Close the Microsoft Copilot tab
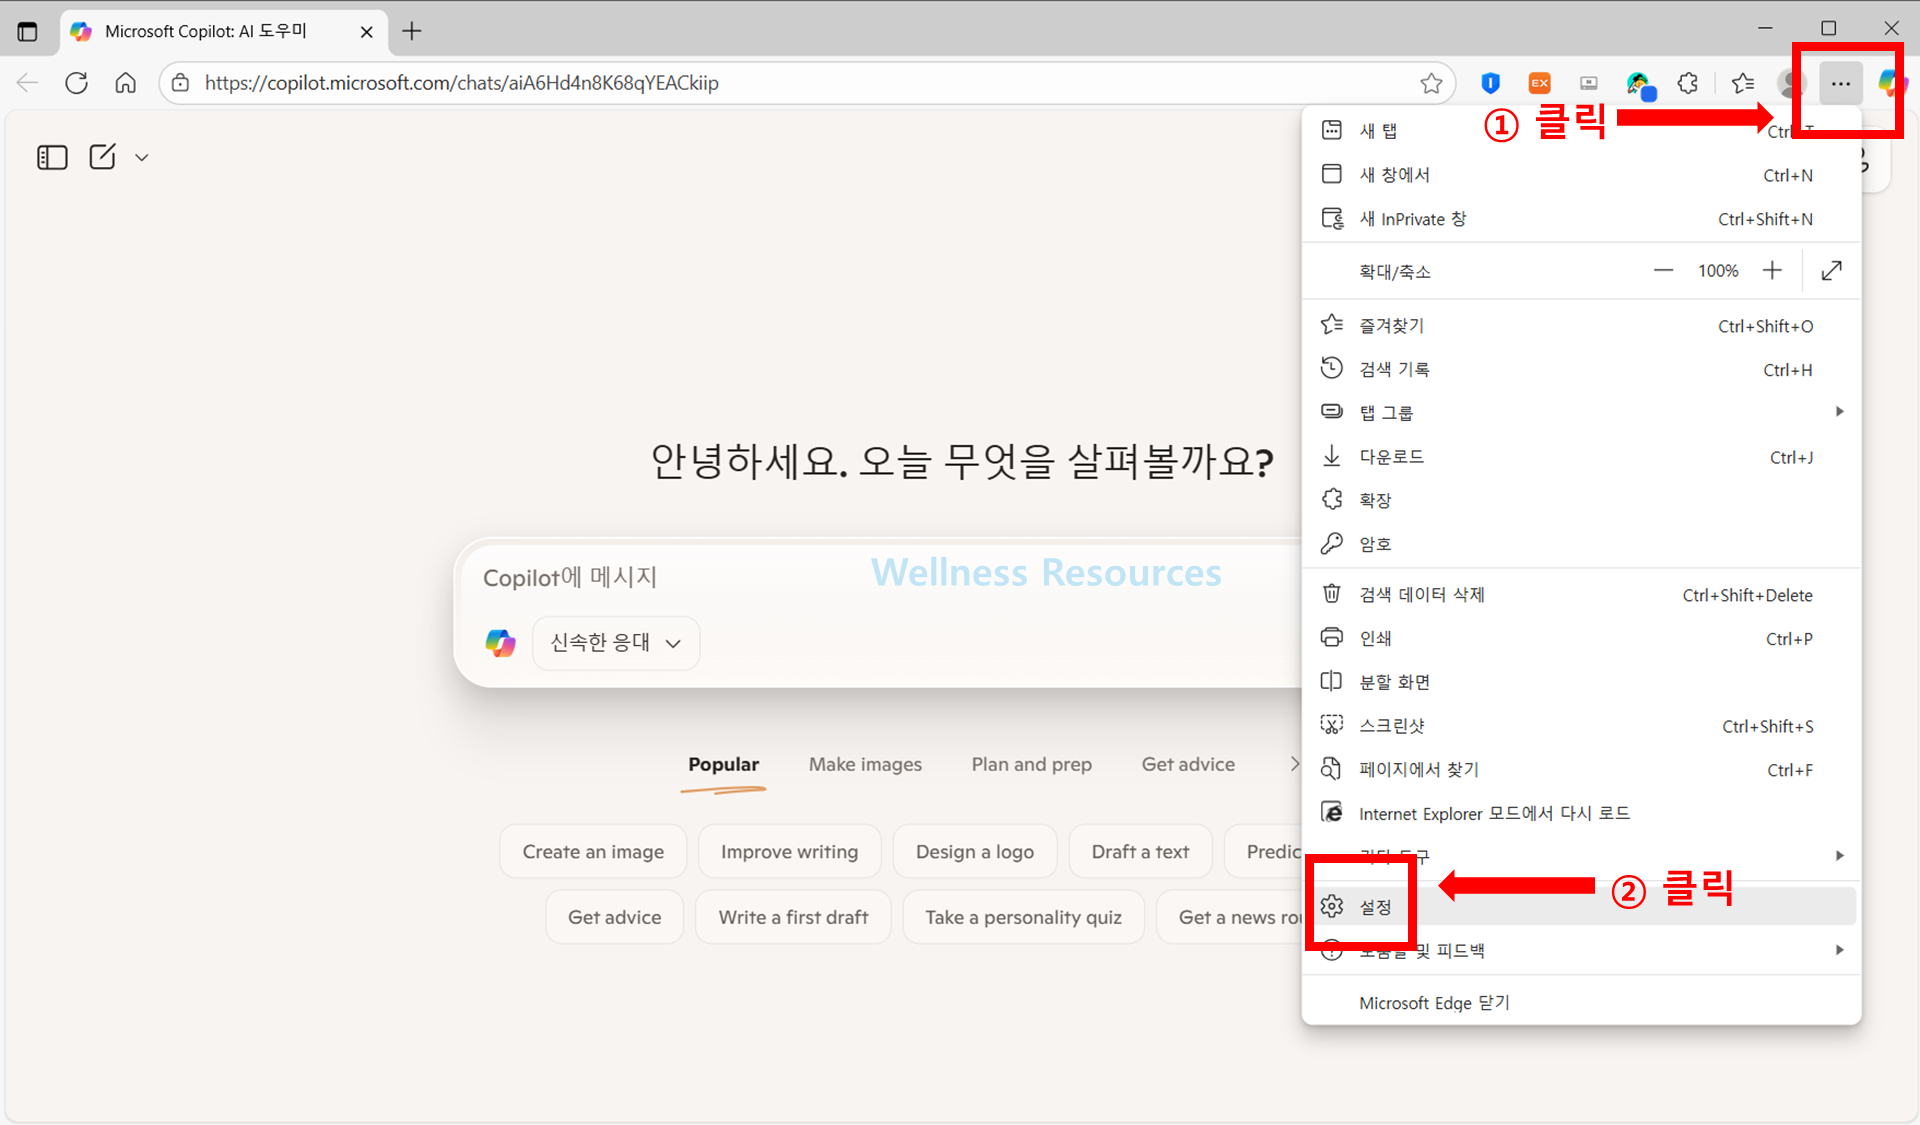The image size is (1920, 1125). point(366,32)
